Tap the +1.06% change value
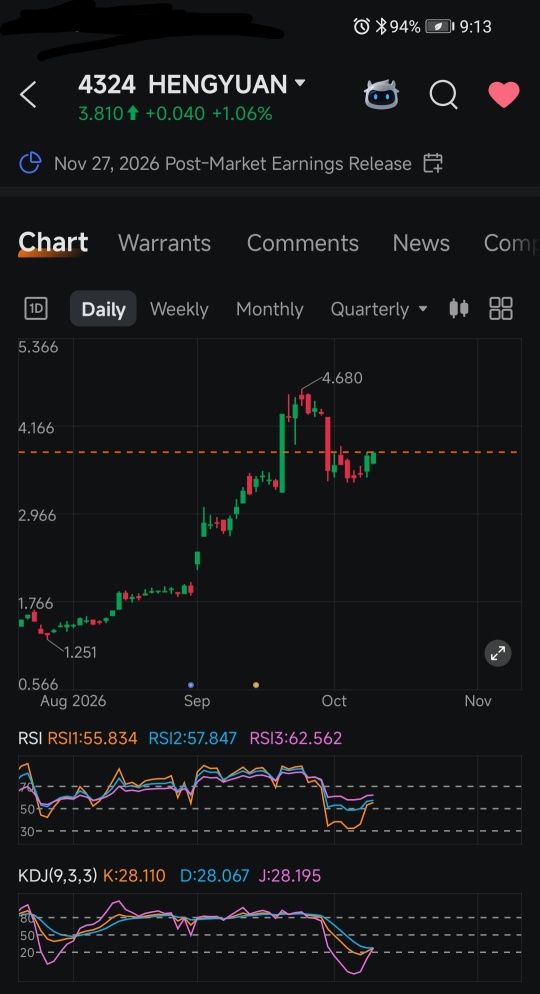This screenshot has width=540, height=994. coord(242,113)
